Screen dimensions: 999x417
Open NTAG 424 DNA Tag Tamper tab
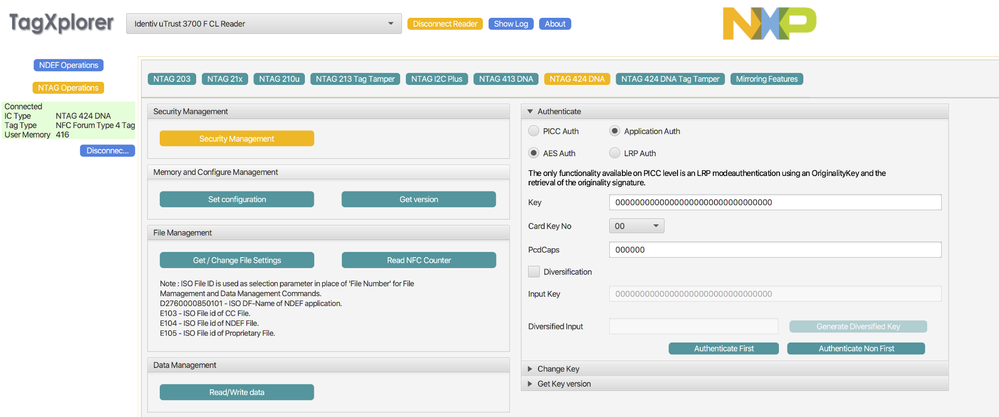[670, 79]
